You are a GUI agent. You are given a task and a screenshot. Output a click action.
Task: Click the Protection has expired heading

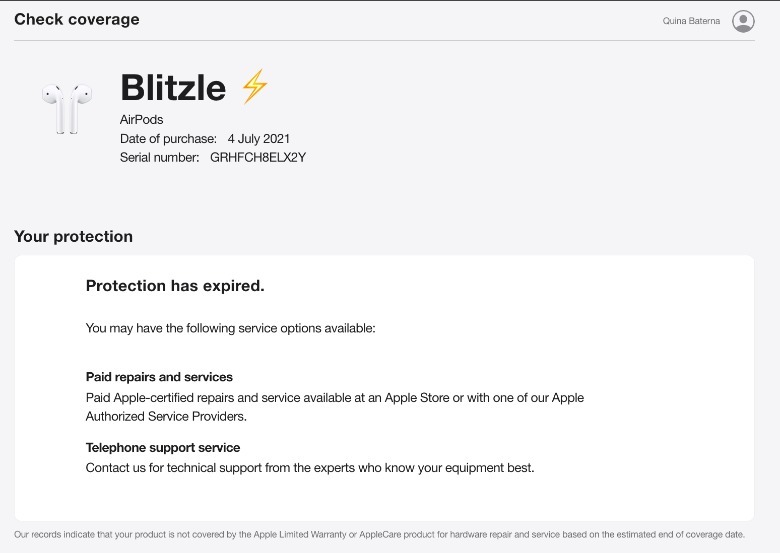pos(175,286)
